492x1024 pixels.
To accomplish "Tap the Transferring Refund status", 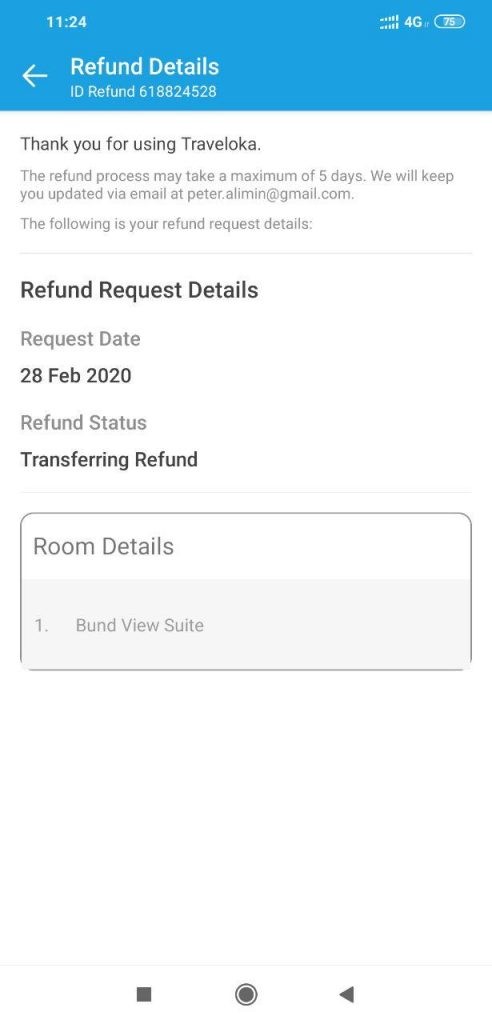I will coord(109,459).
